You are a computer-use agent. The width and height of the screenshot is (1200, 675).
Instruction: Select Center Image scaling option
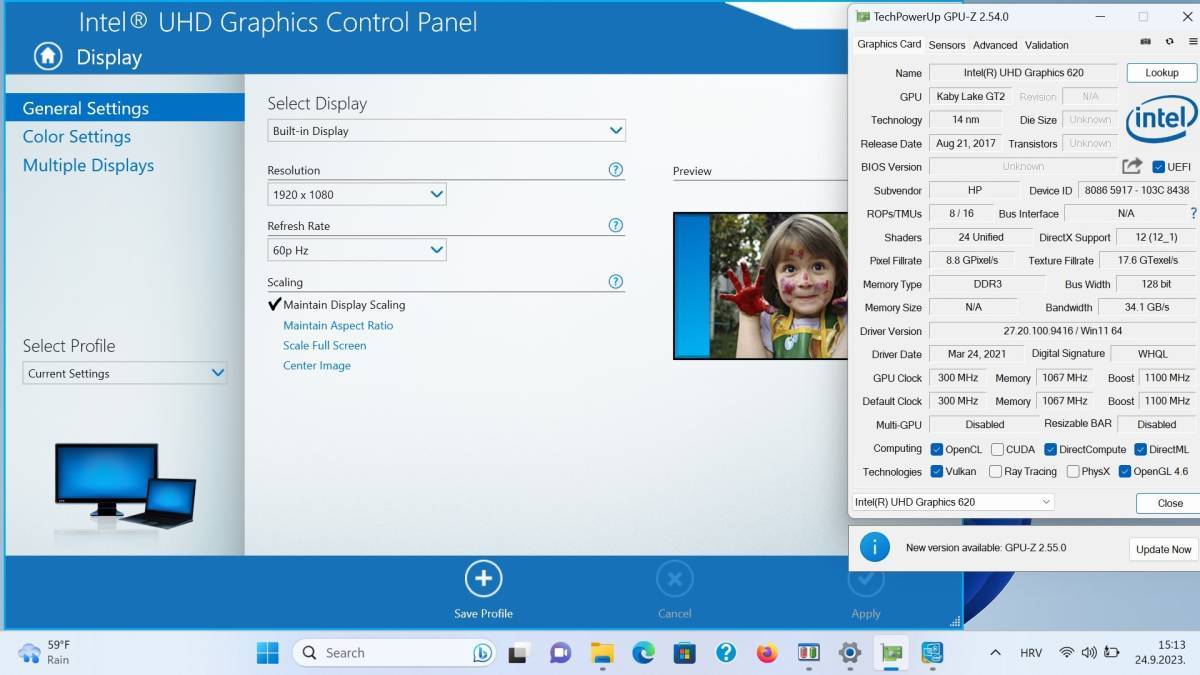pyautogui.click(x=317, y=365)
